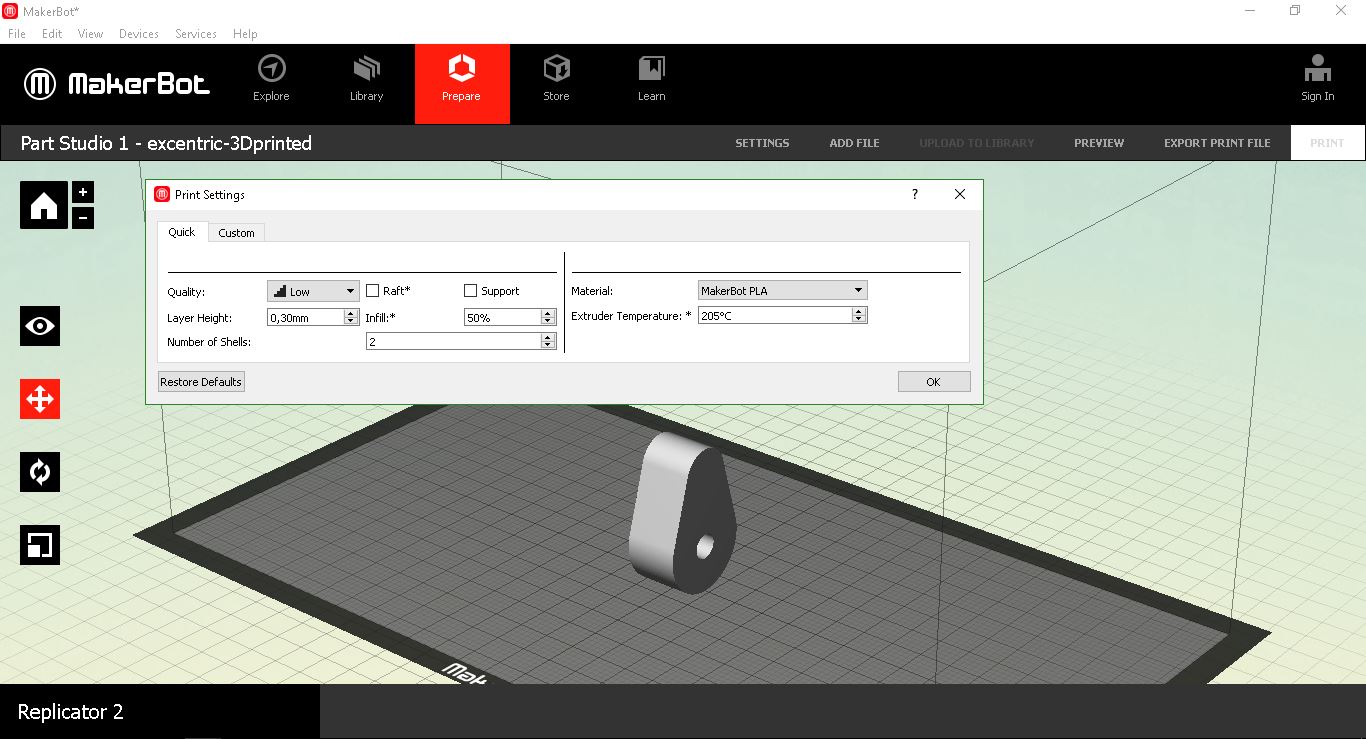Screen dimensions: 1366x739
Task: Open the Help menu
Action: pos(245,33)
